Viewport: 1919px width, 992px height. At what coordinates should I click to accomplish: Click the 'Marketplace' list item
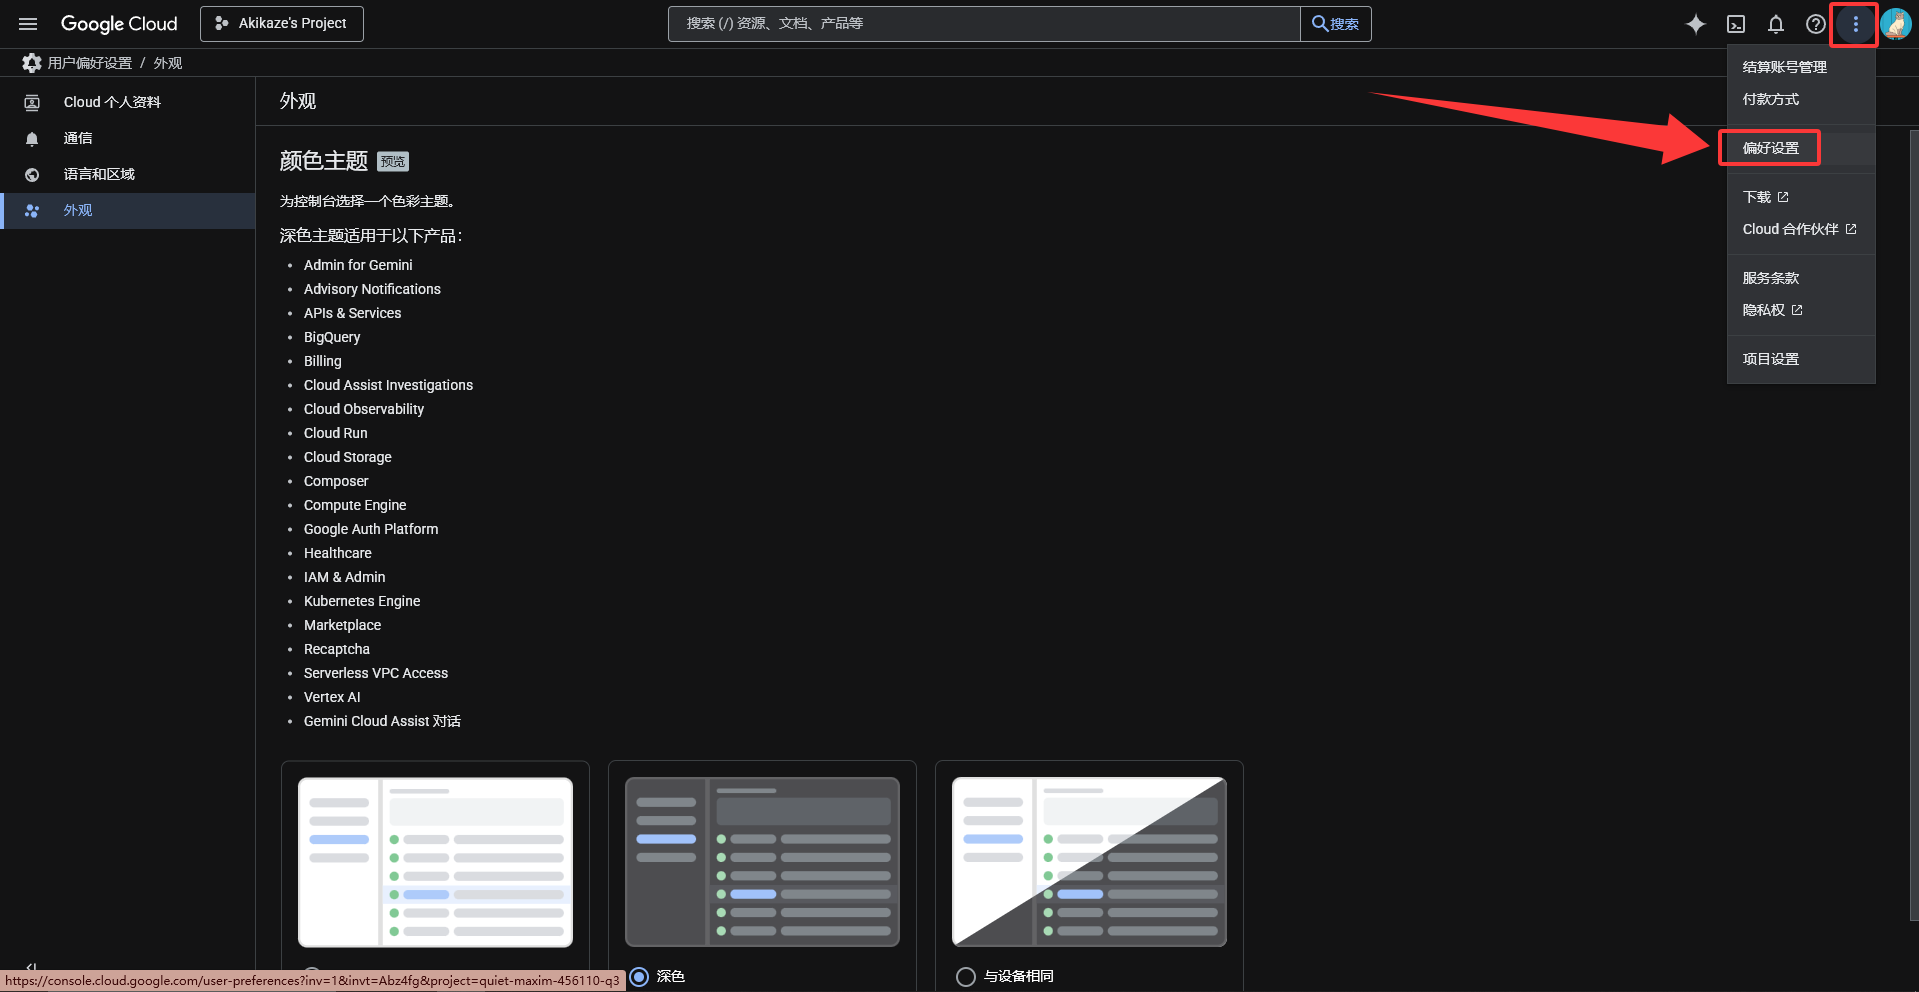(342, 625)
